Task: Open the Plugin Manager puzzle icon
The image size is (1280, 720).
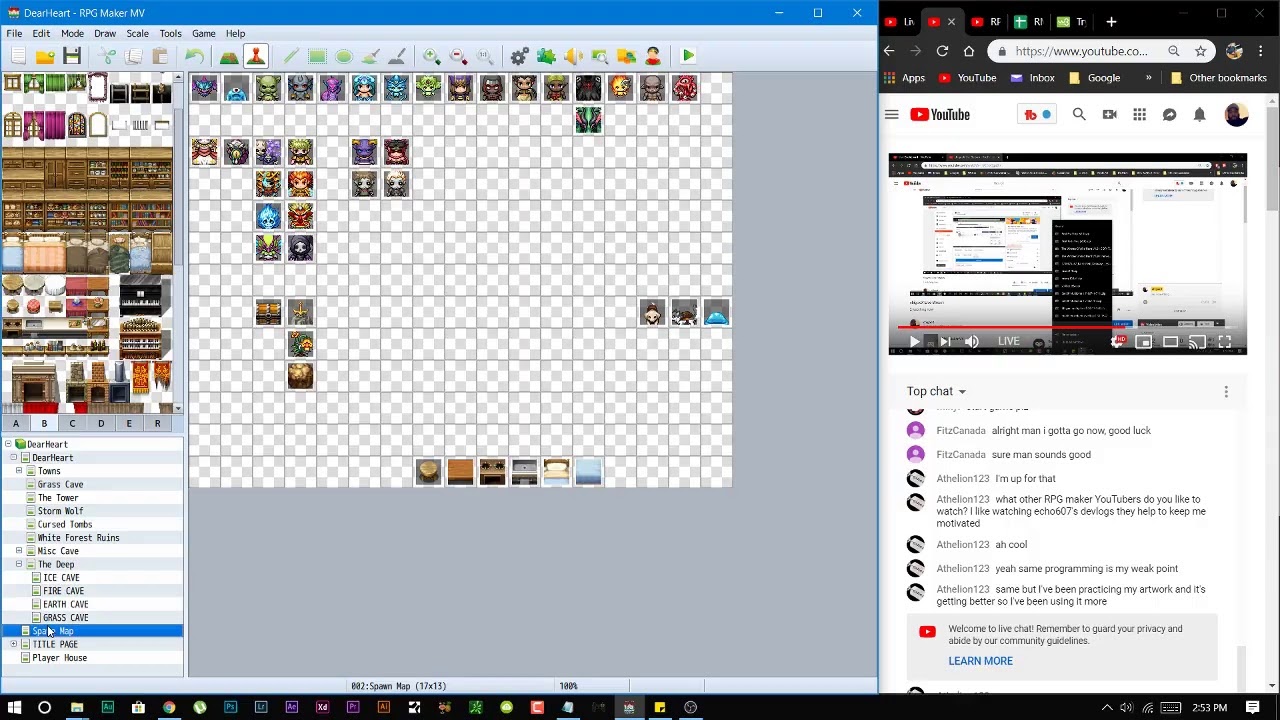Action: (546, 56)
